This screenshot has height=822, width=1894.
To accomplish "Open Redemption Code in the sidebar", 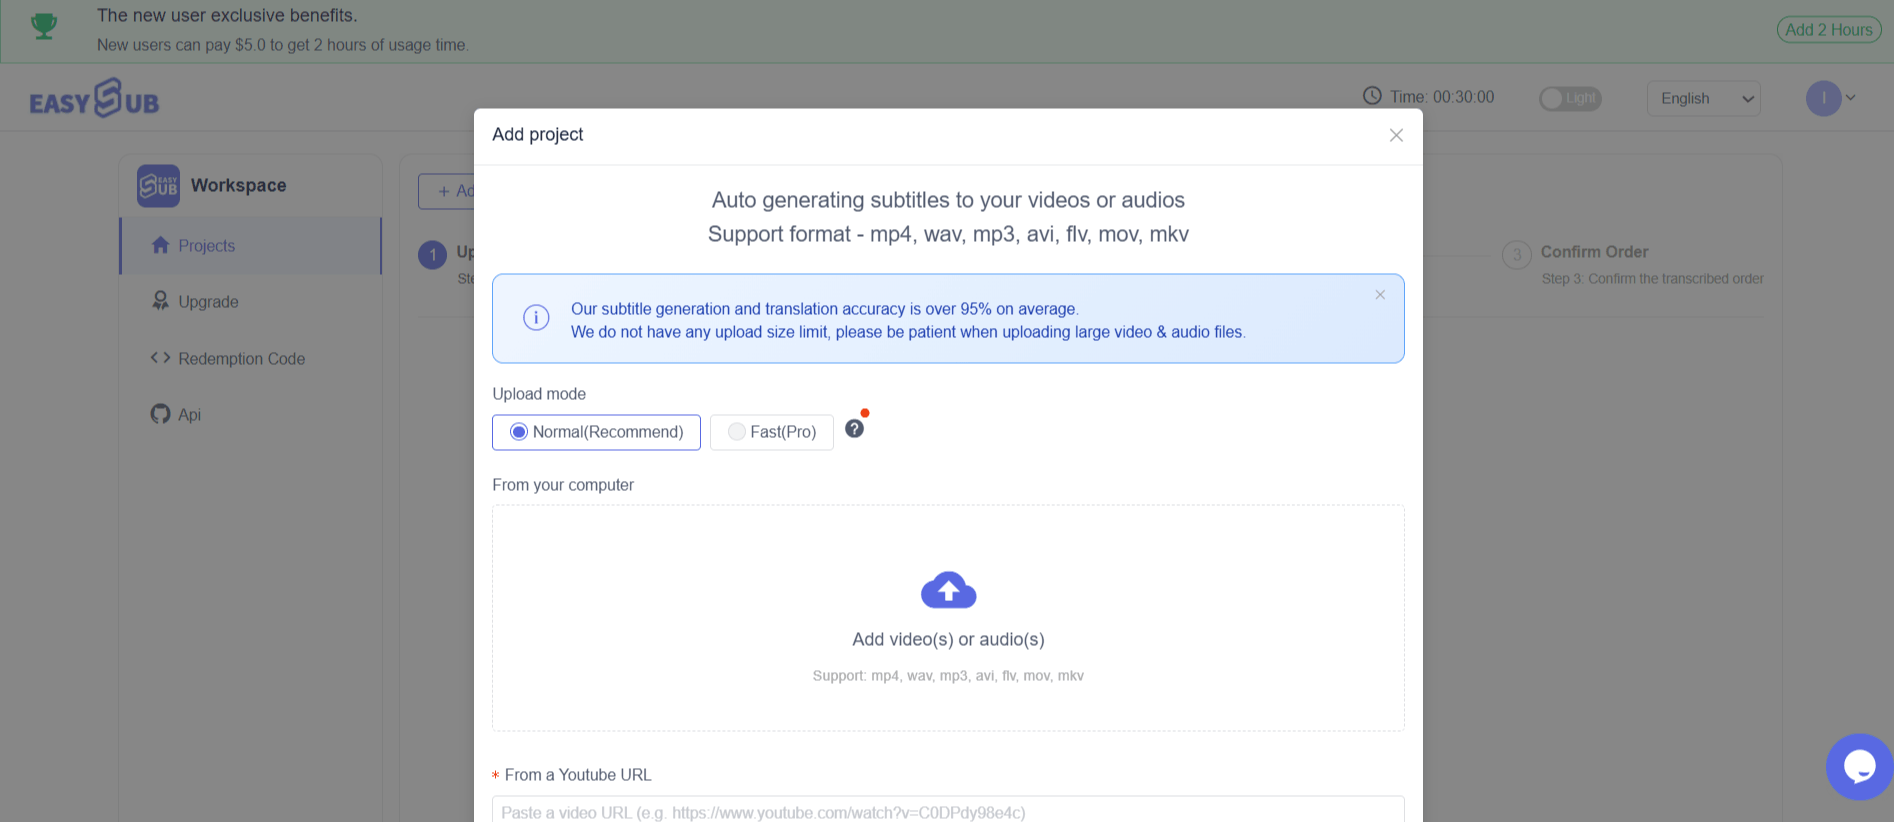I will 250,358.
